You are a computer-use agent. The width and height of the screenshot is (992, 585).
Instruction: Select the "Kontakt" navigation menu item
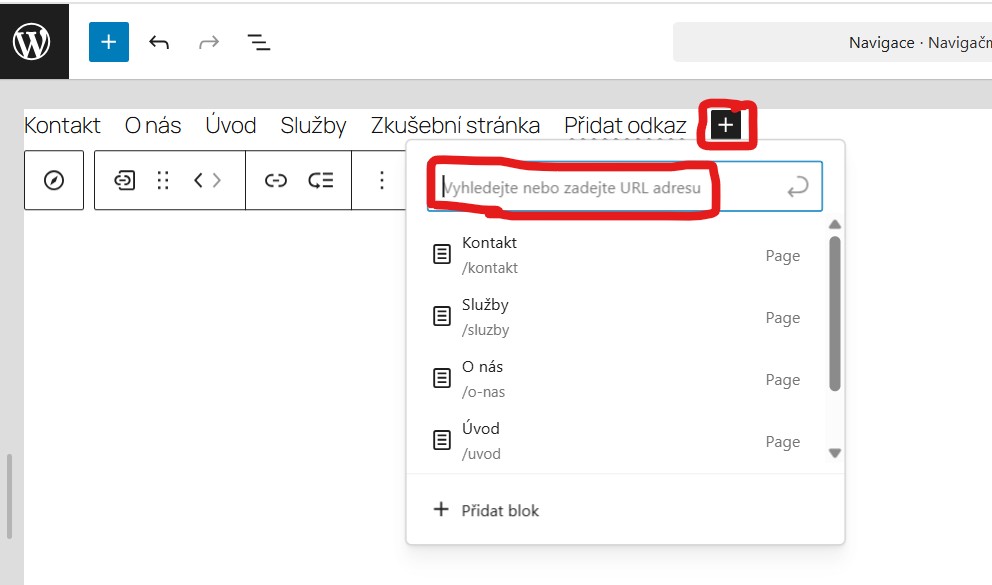click(62, 125)
